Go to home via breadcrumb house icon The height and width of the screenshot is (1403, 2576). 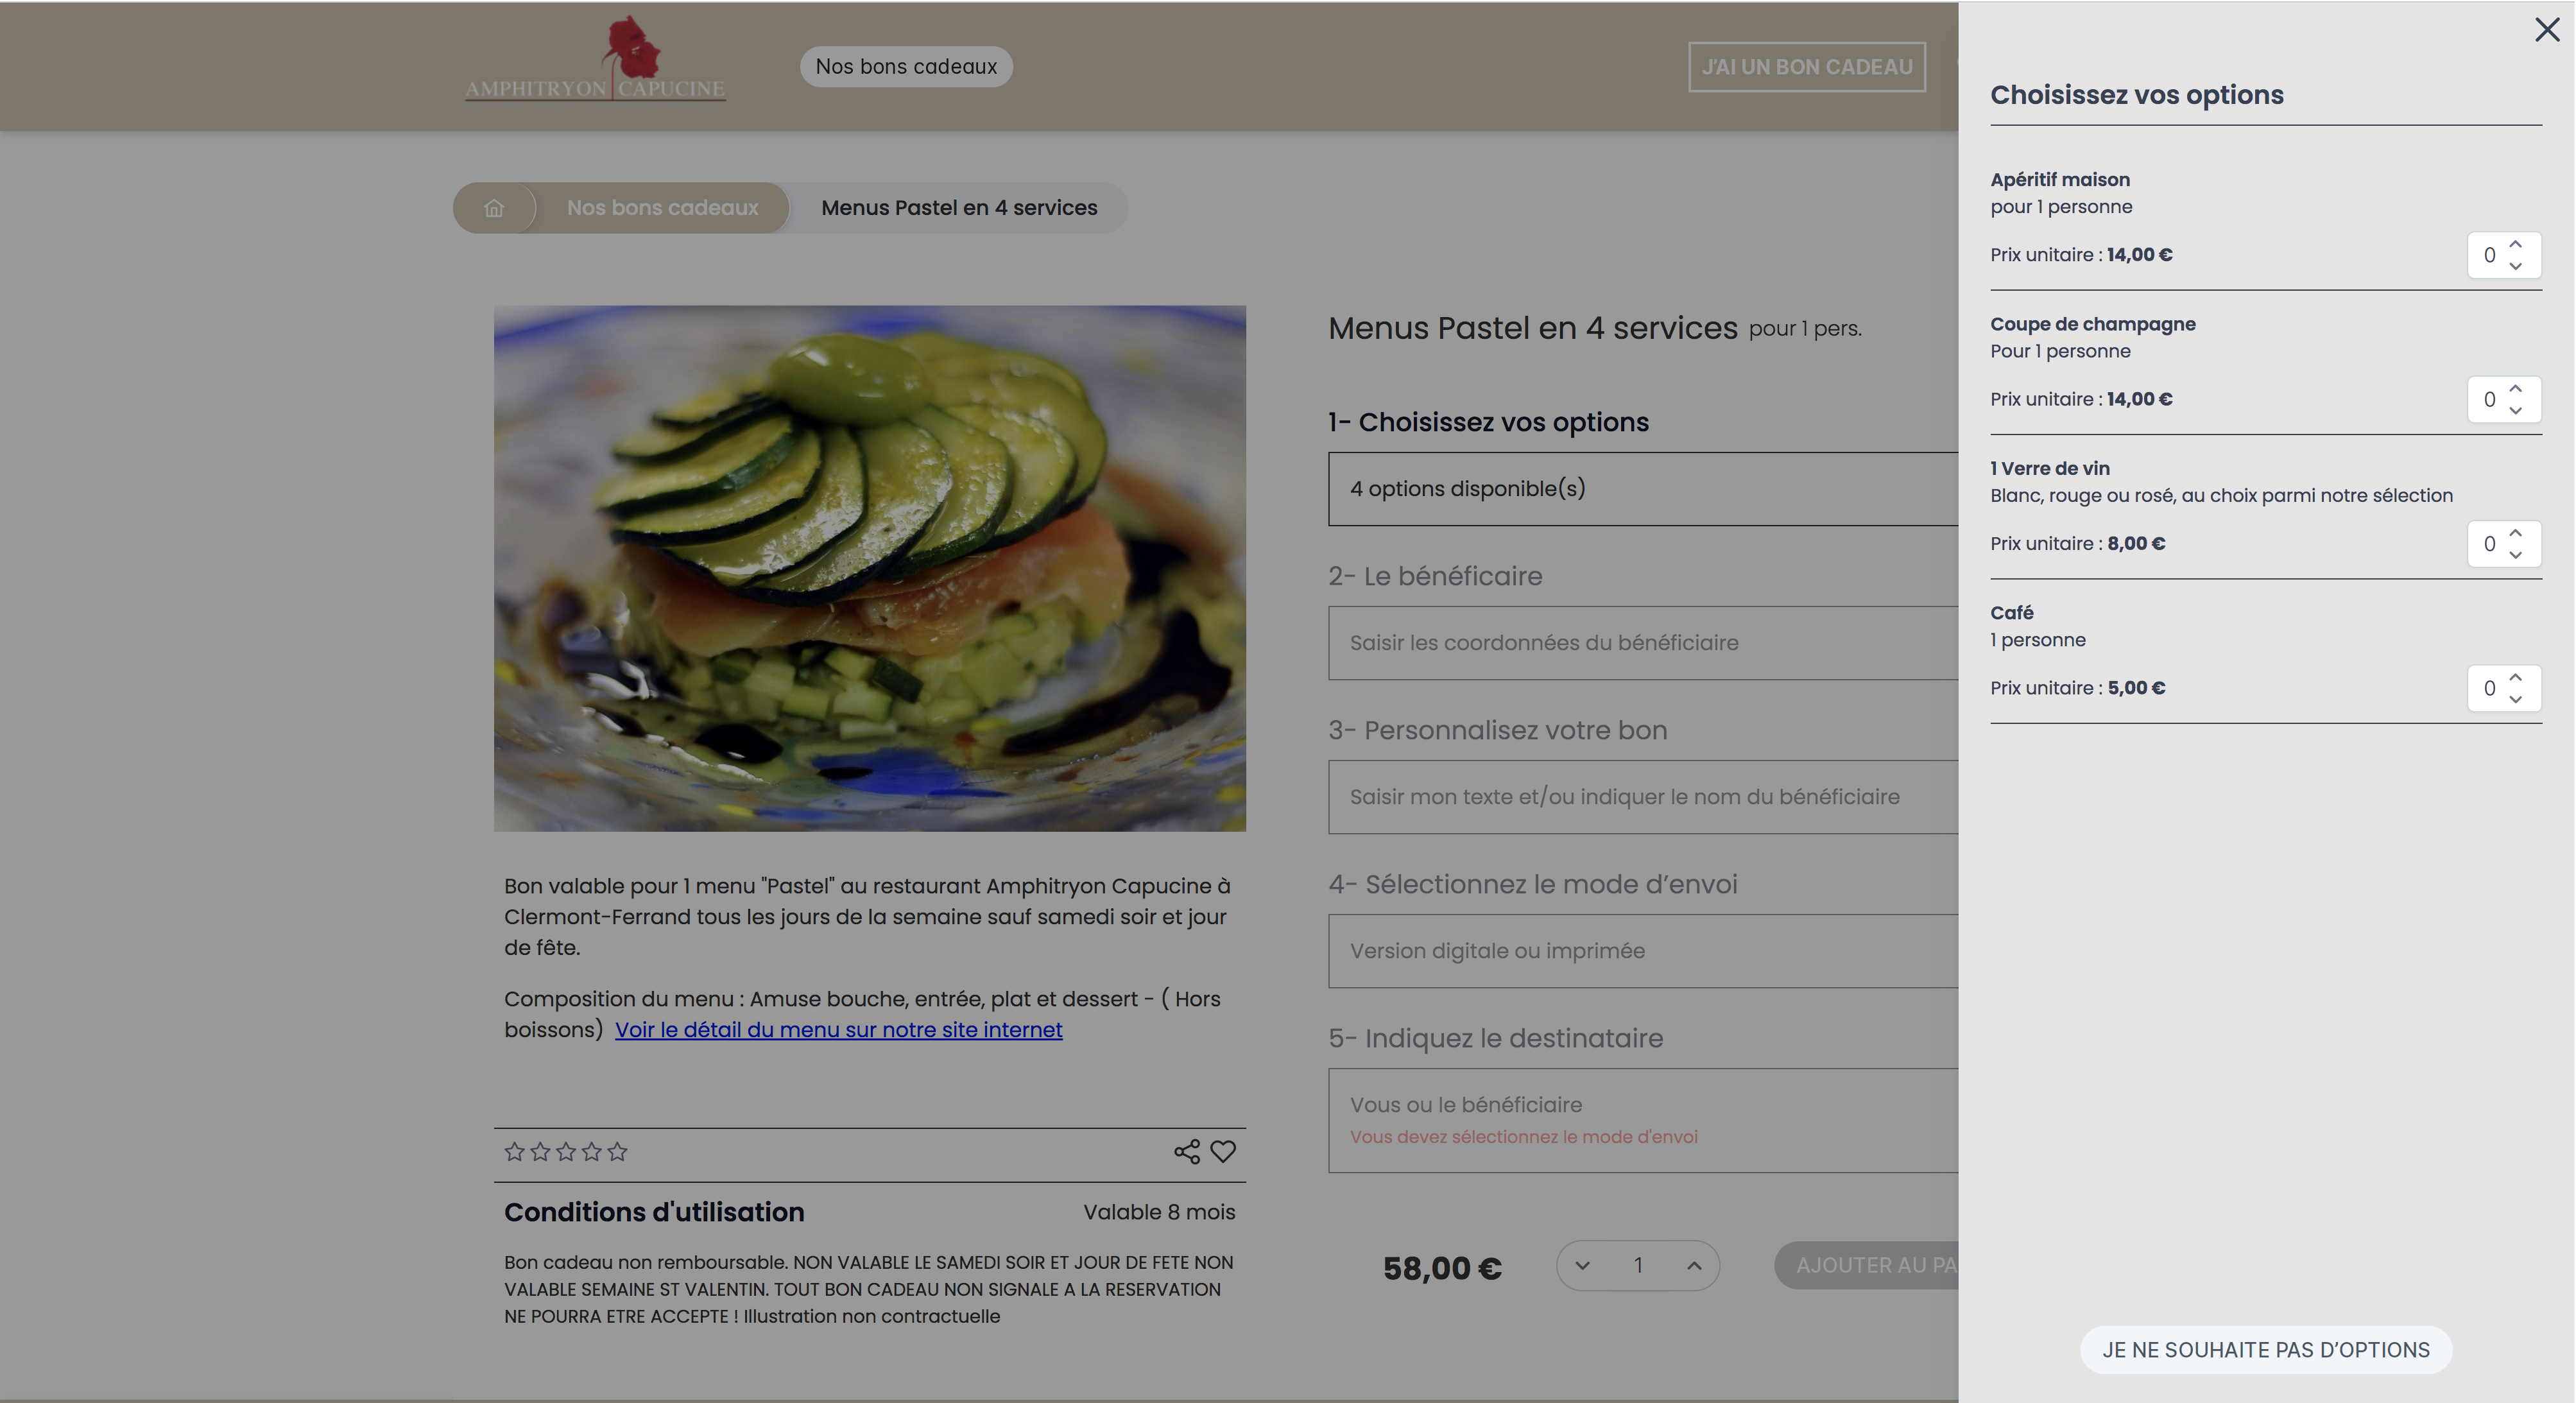[494, 208]
